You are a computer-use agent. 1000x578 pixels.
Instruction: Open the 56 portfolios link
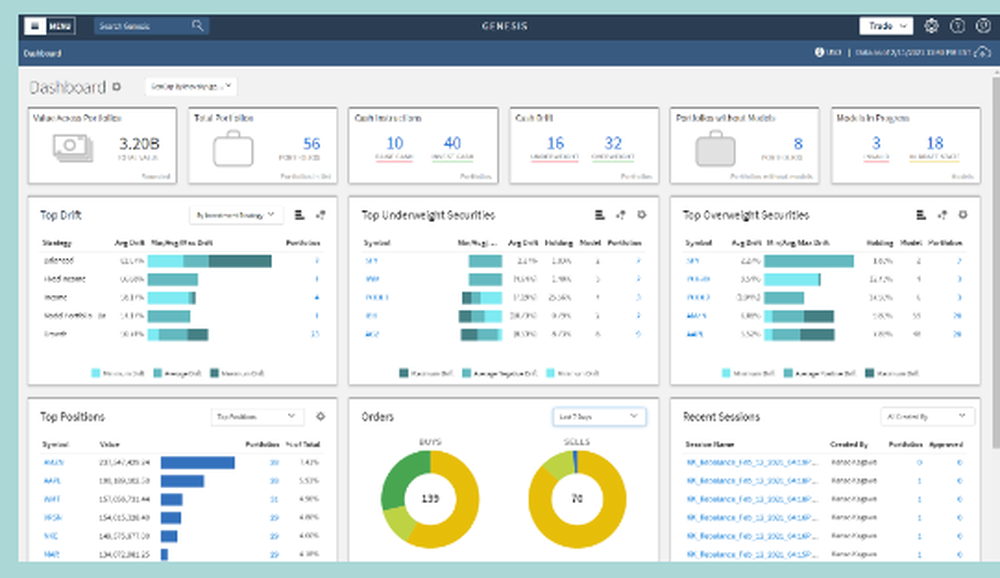[x=311, y=144]
